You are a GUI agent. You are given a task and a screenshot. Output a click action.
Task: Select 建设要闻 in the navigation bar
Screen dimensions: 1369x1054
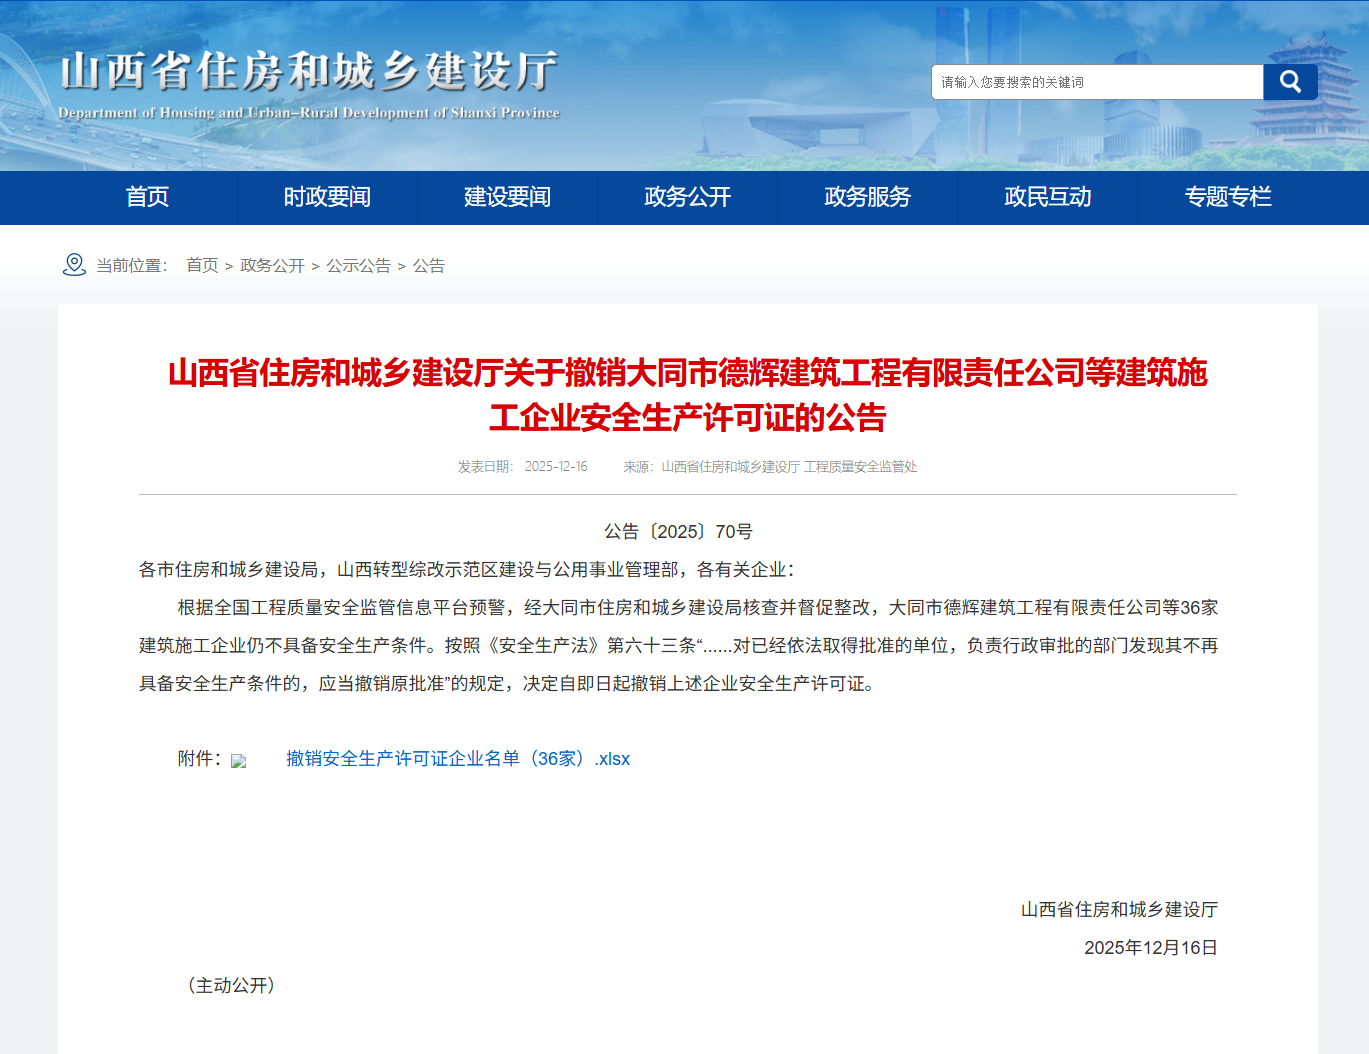(507, 197)
